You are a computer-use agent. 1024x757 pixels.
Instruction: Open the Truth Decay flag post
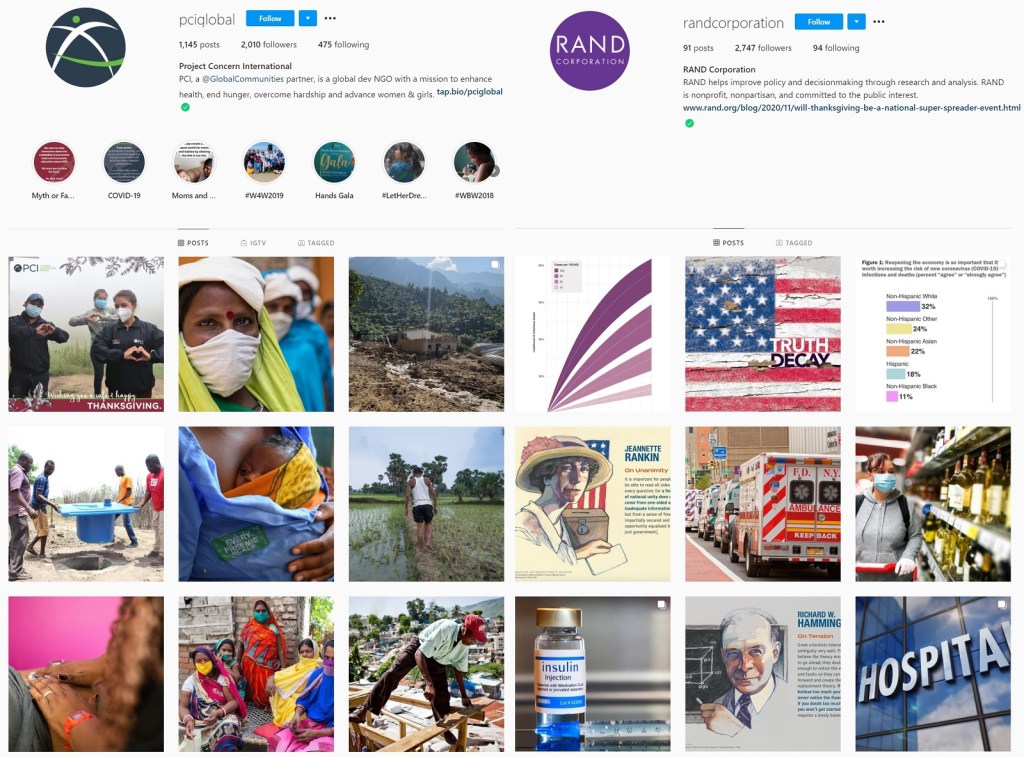point(763,334)
